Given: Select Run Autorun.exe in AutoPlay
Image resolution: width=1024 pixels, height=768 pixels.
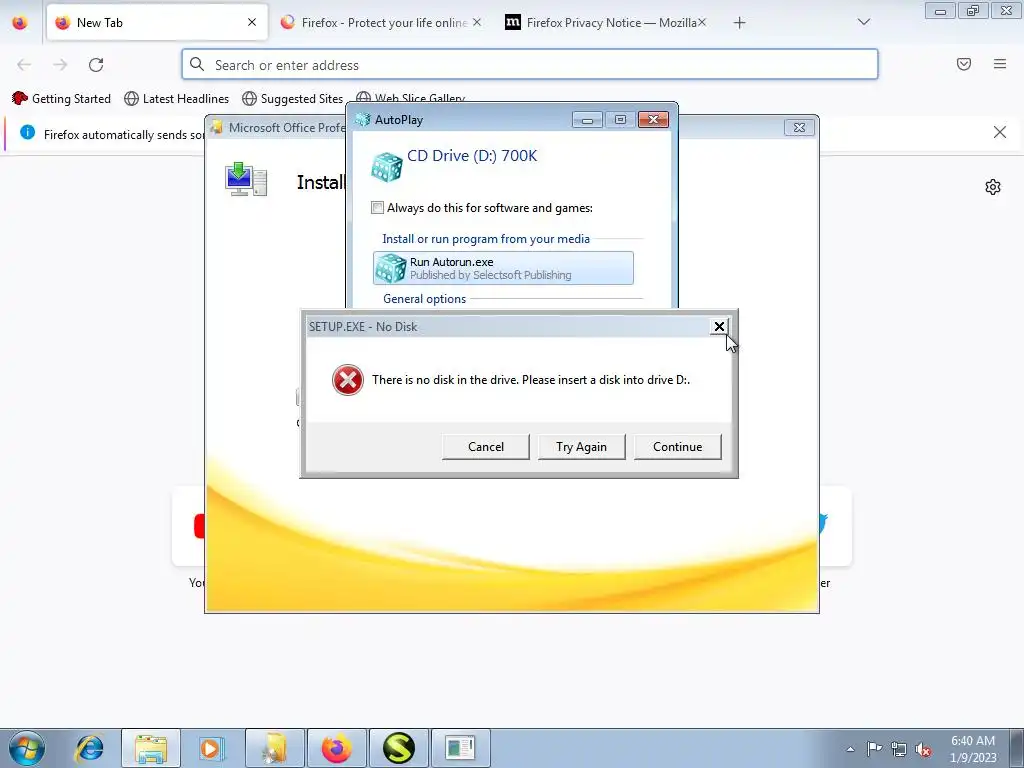Looking at the screenshot, I should 503,268.
